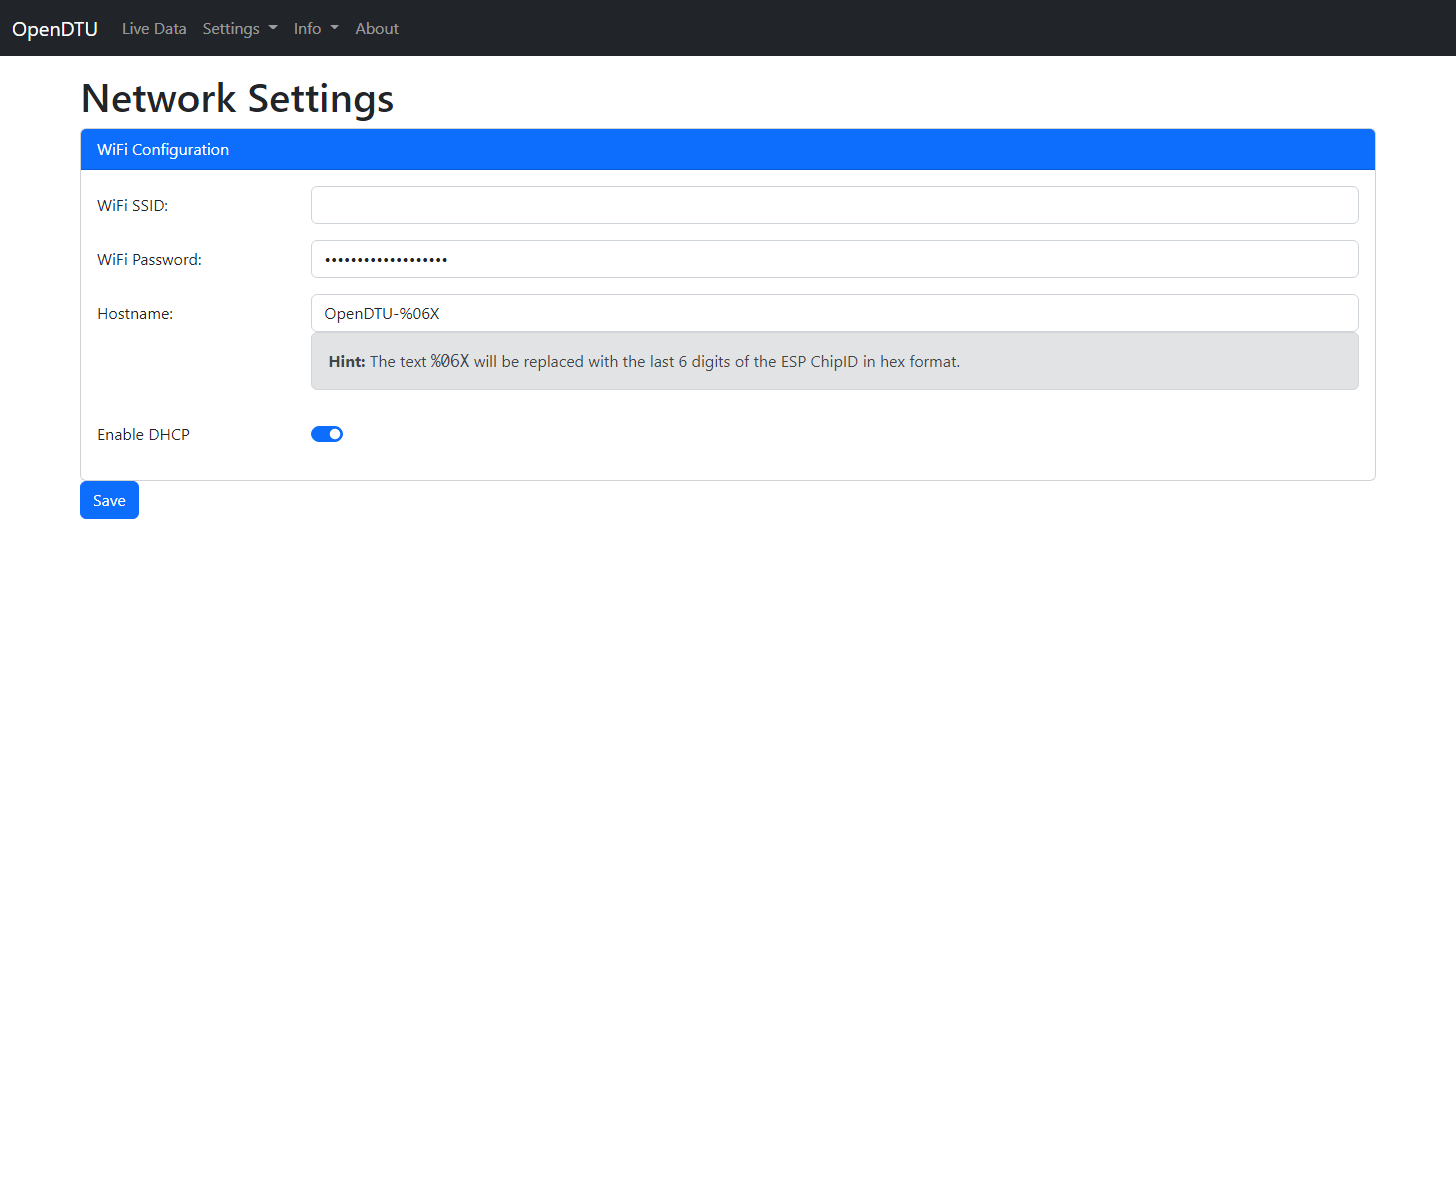This screenshot has width=1456, height=1200.
Task: Click the "Hostname:" label
Action: click(135, 314)
